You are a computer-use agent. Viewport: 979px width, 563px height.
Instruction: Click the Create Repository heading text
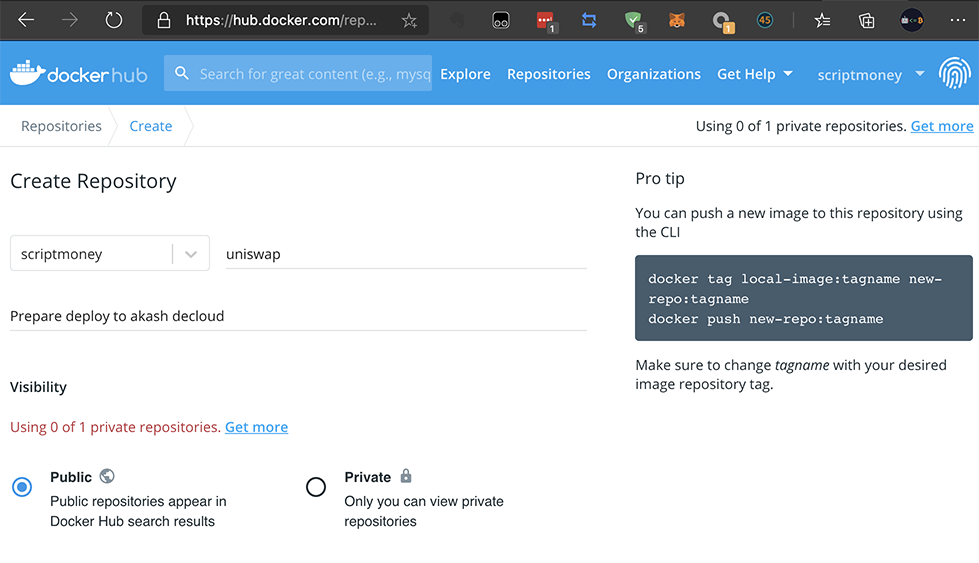tap(93, 181)
